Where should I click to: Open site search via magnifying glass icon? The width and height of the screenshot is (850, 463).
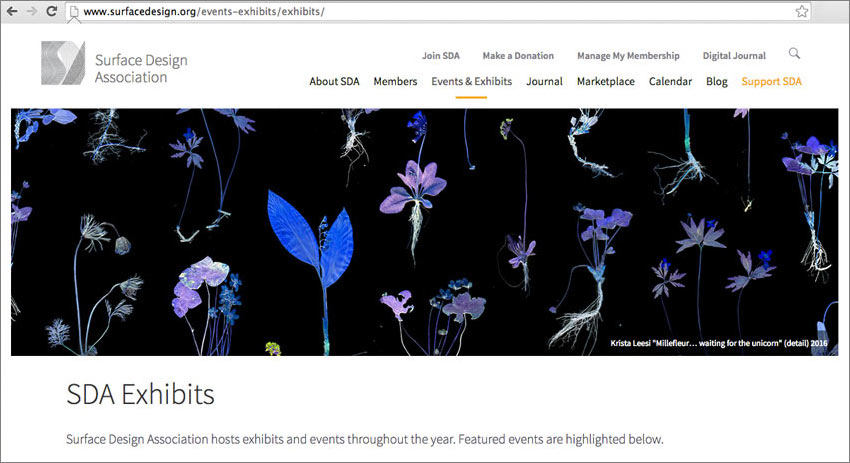794,53
